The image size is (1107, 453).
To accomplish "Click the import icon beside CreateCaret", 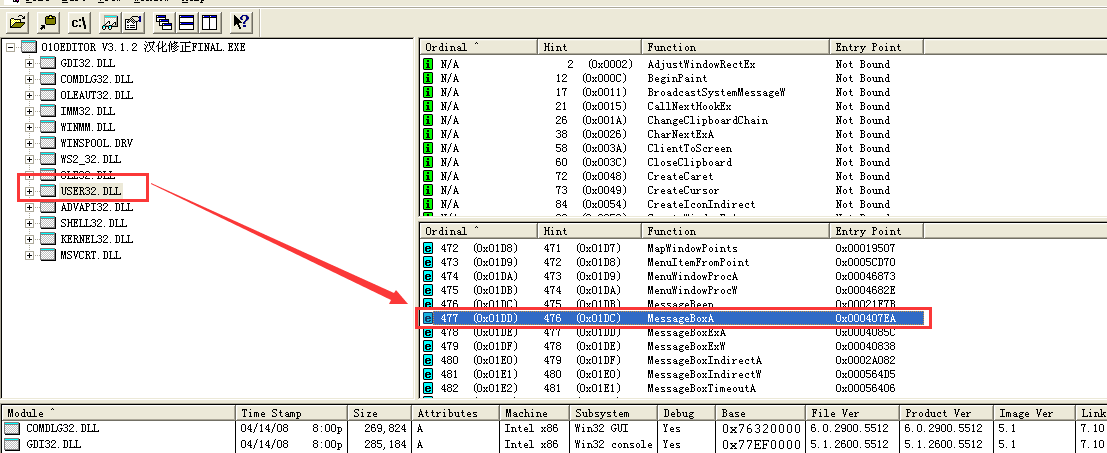I will pos(428,176).
